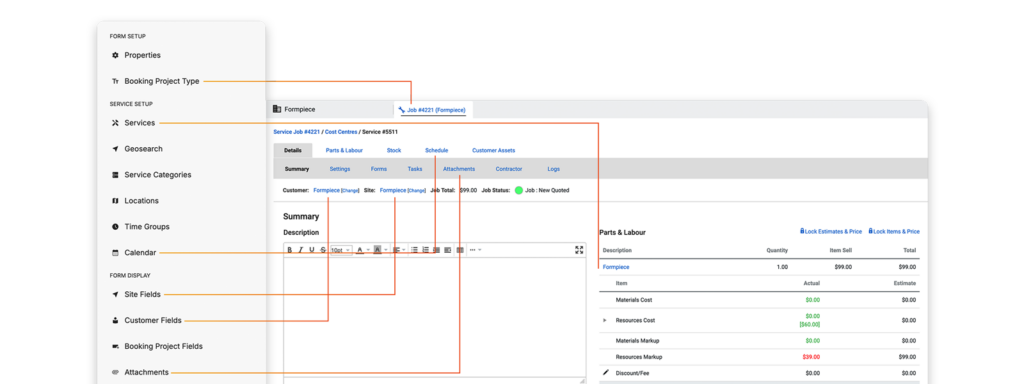Toggle strikethrough formatting in editor toolbar
The image size is (1024, 384).
323,249
